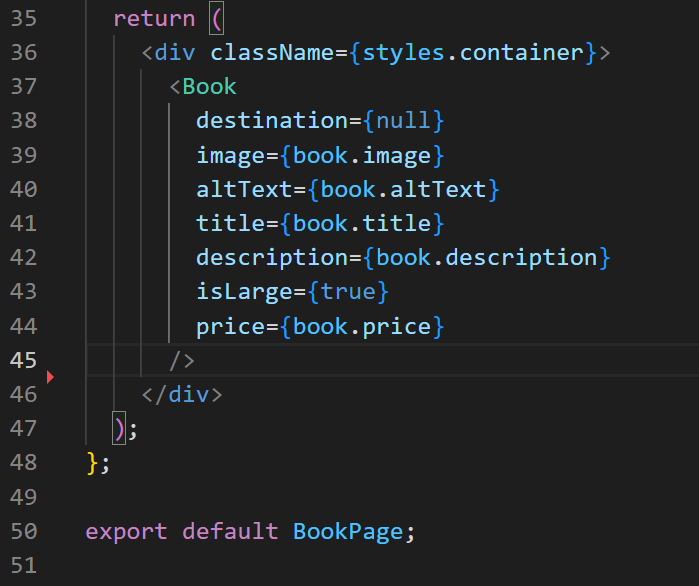
Task: Click line number 37 in gutter
Action: (24, 86)
